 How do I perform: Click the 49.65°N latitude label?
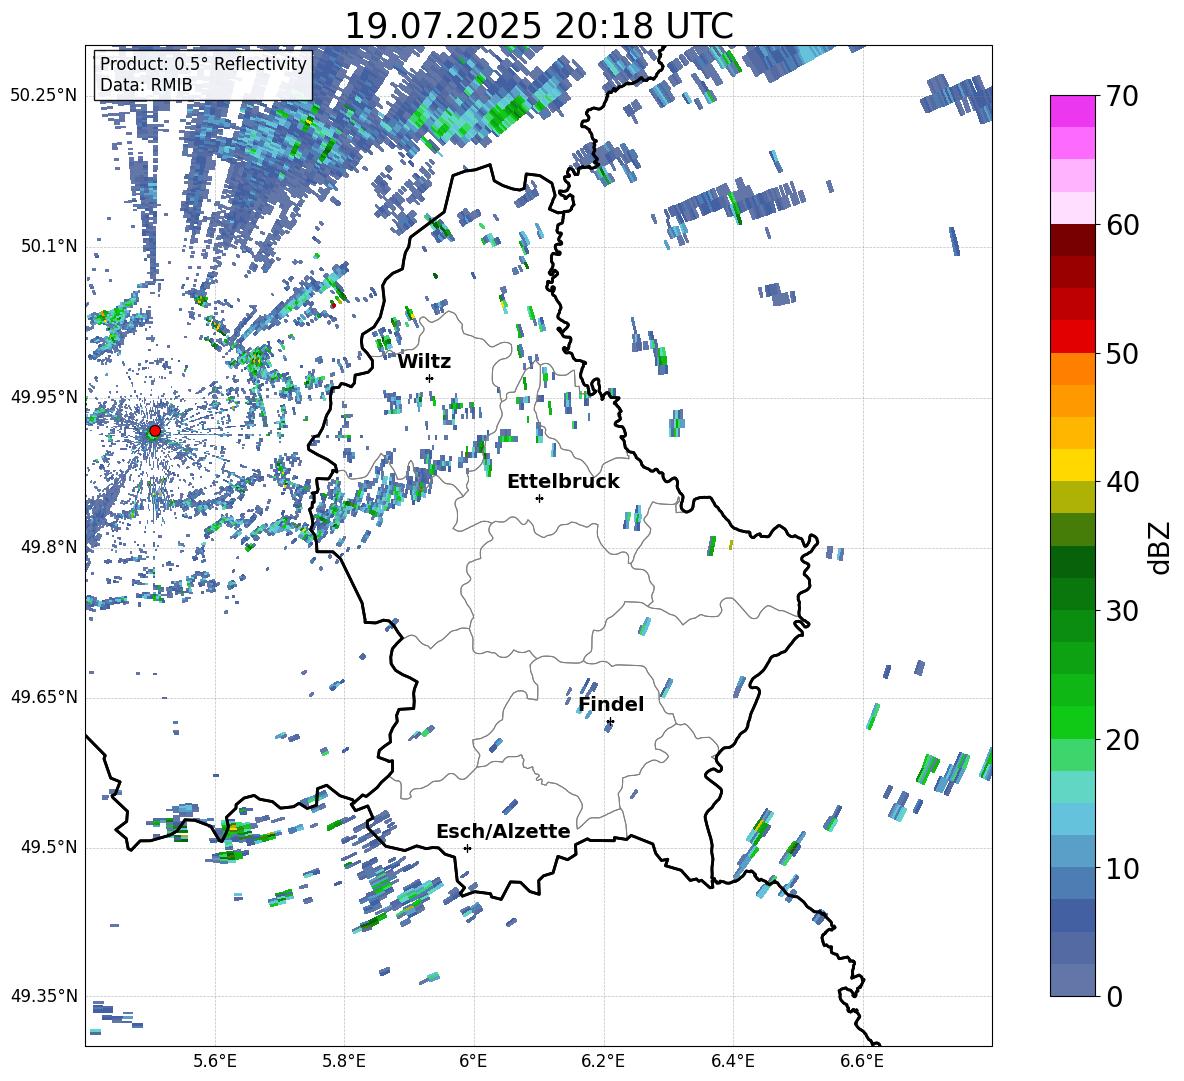tap(44, 697)
